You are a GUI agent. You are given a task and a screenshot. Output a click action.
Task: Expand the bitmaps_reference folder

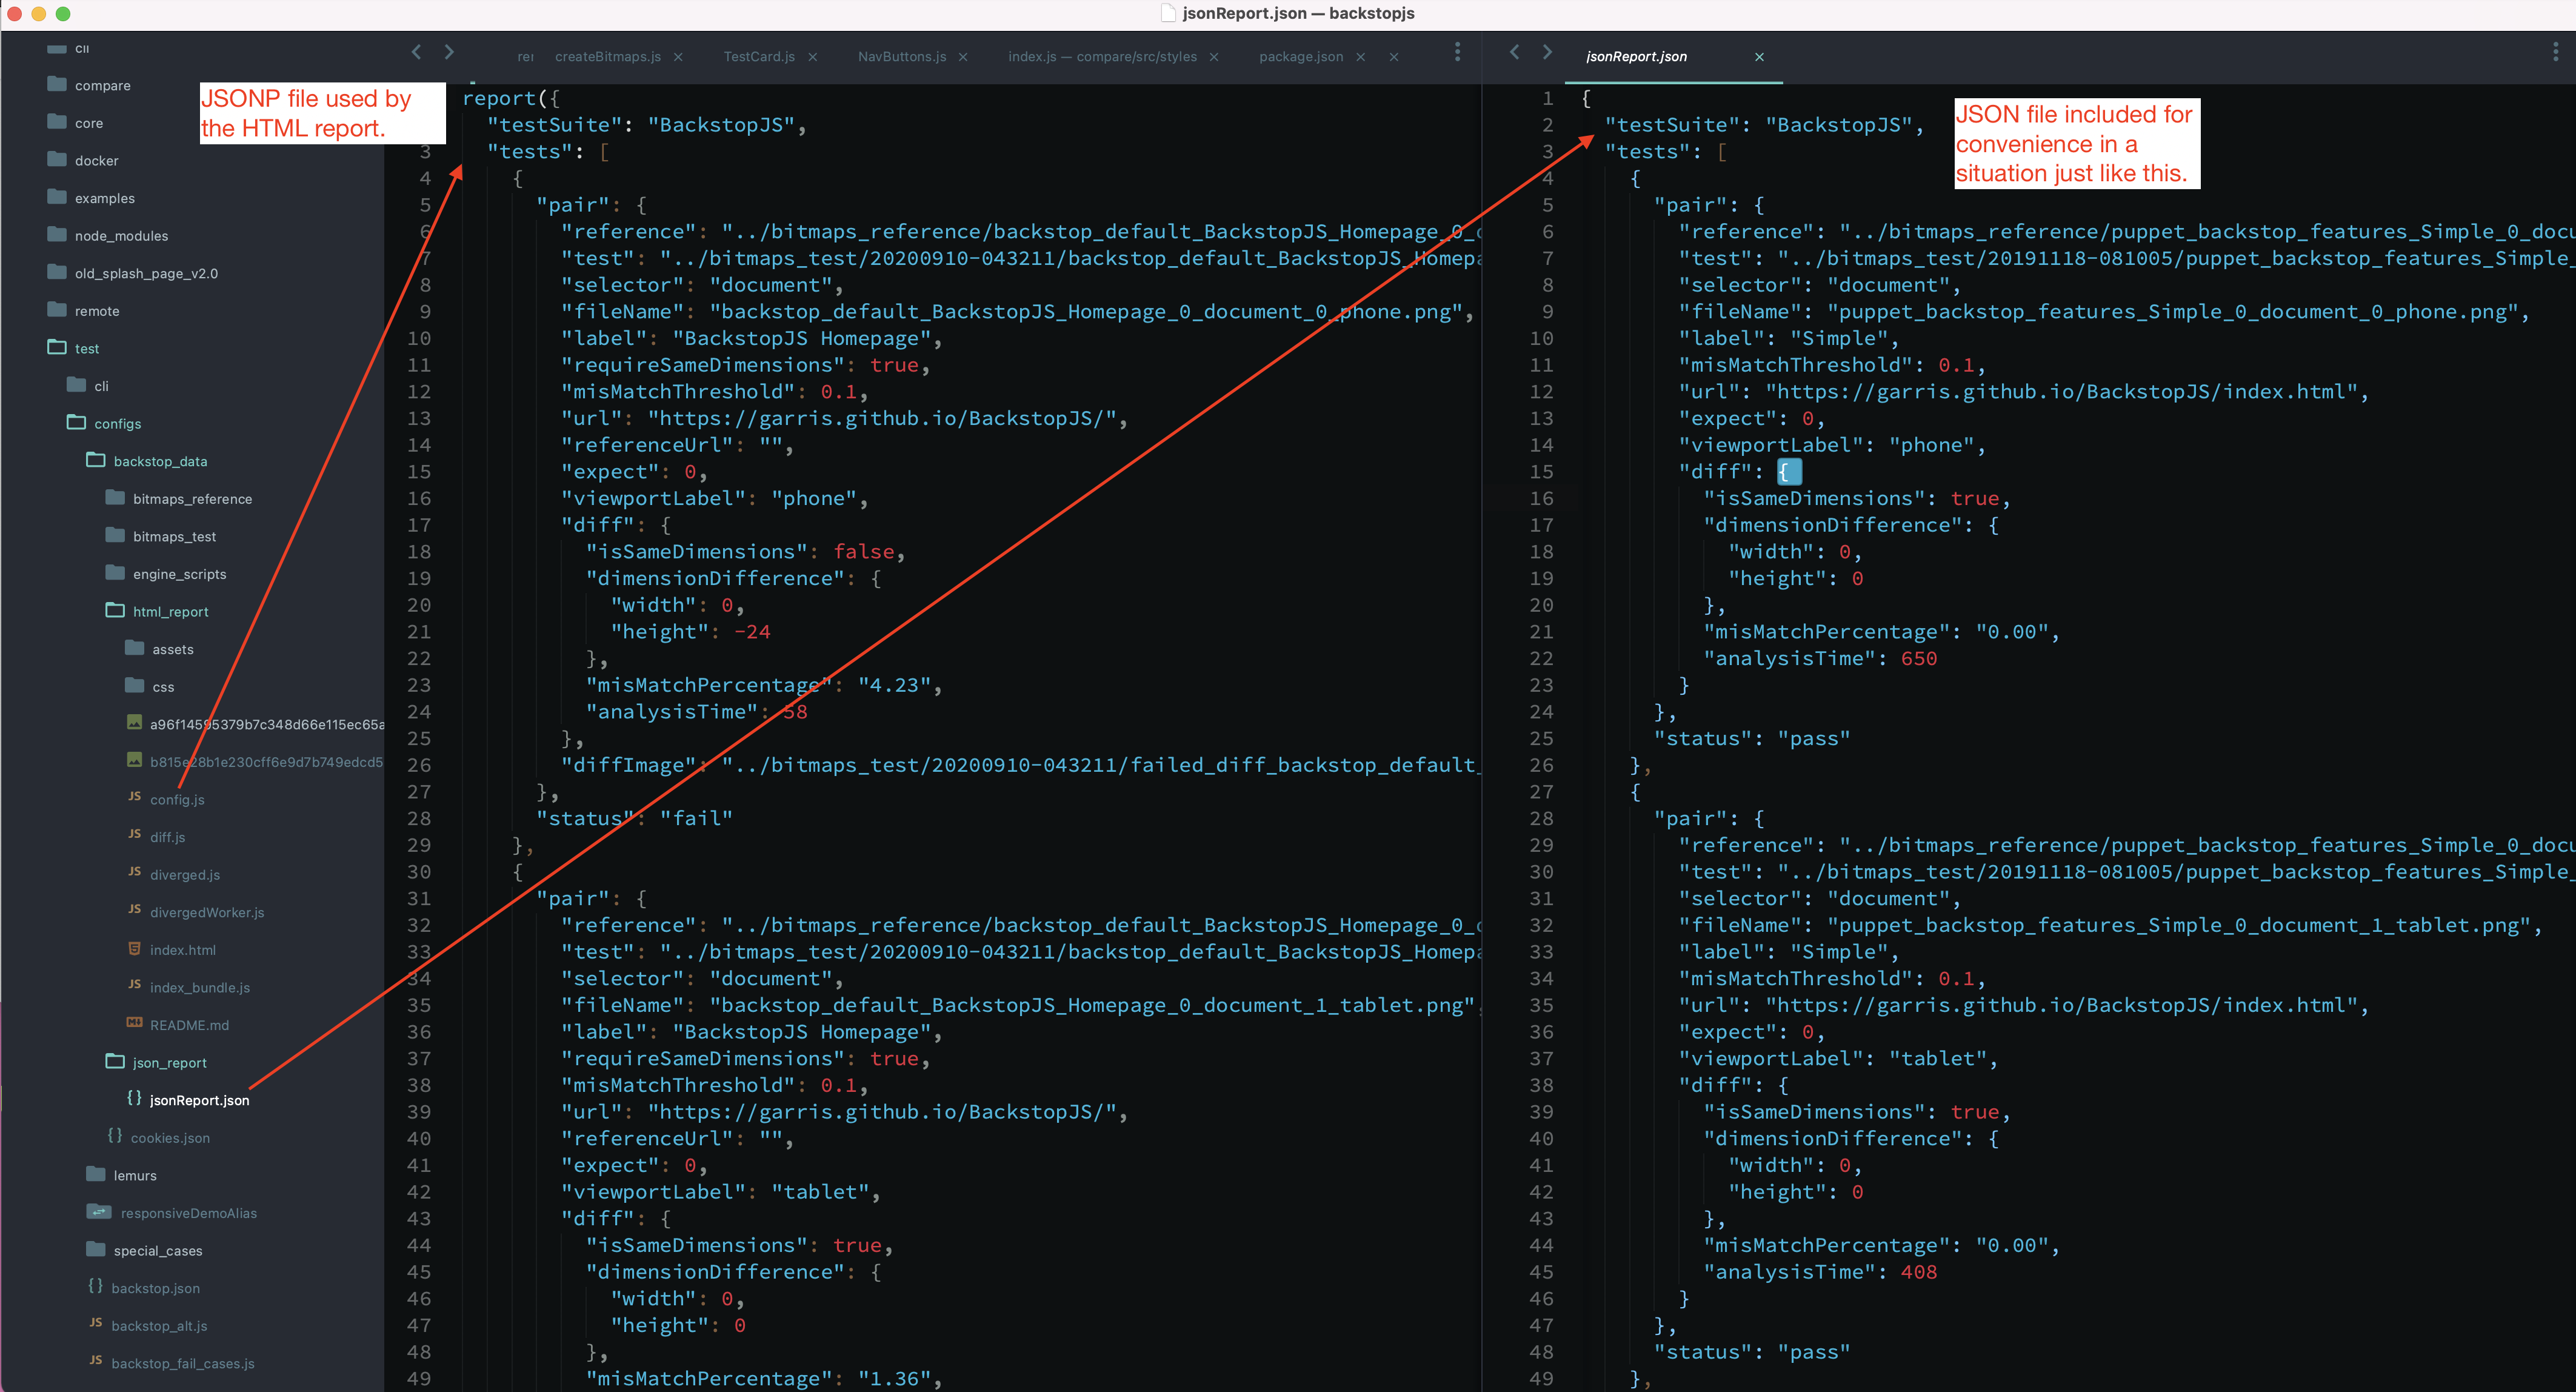click(x=192, y=499)
